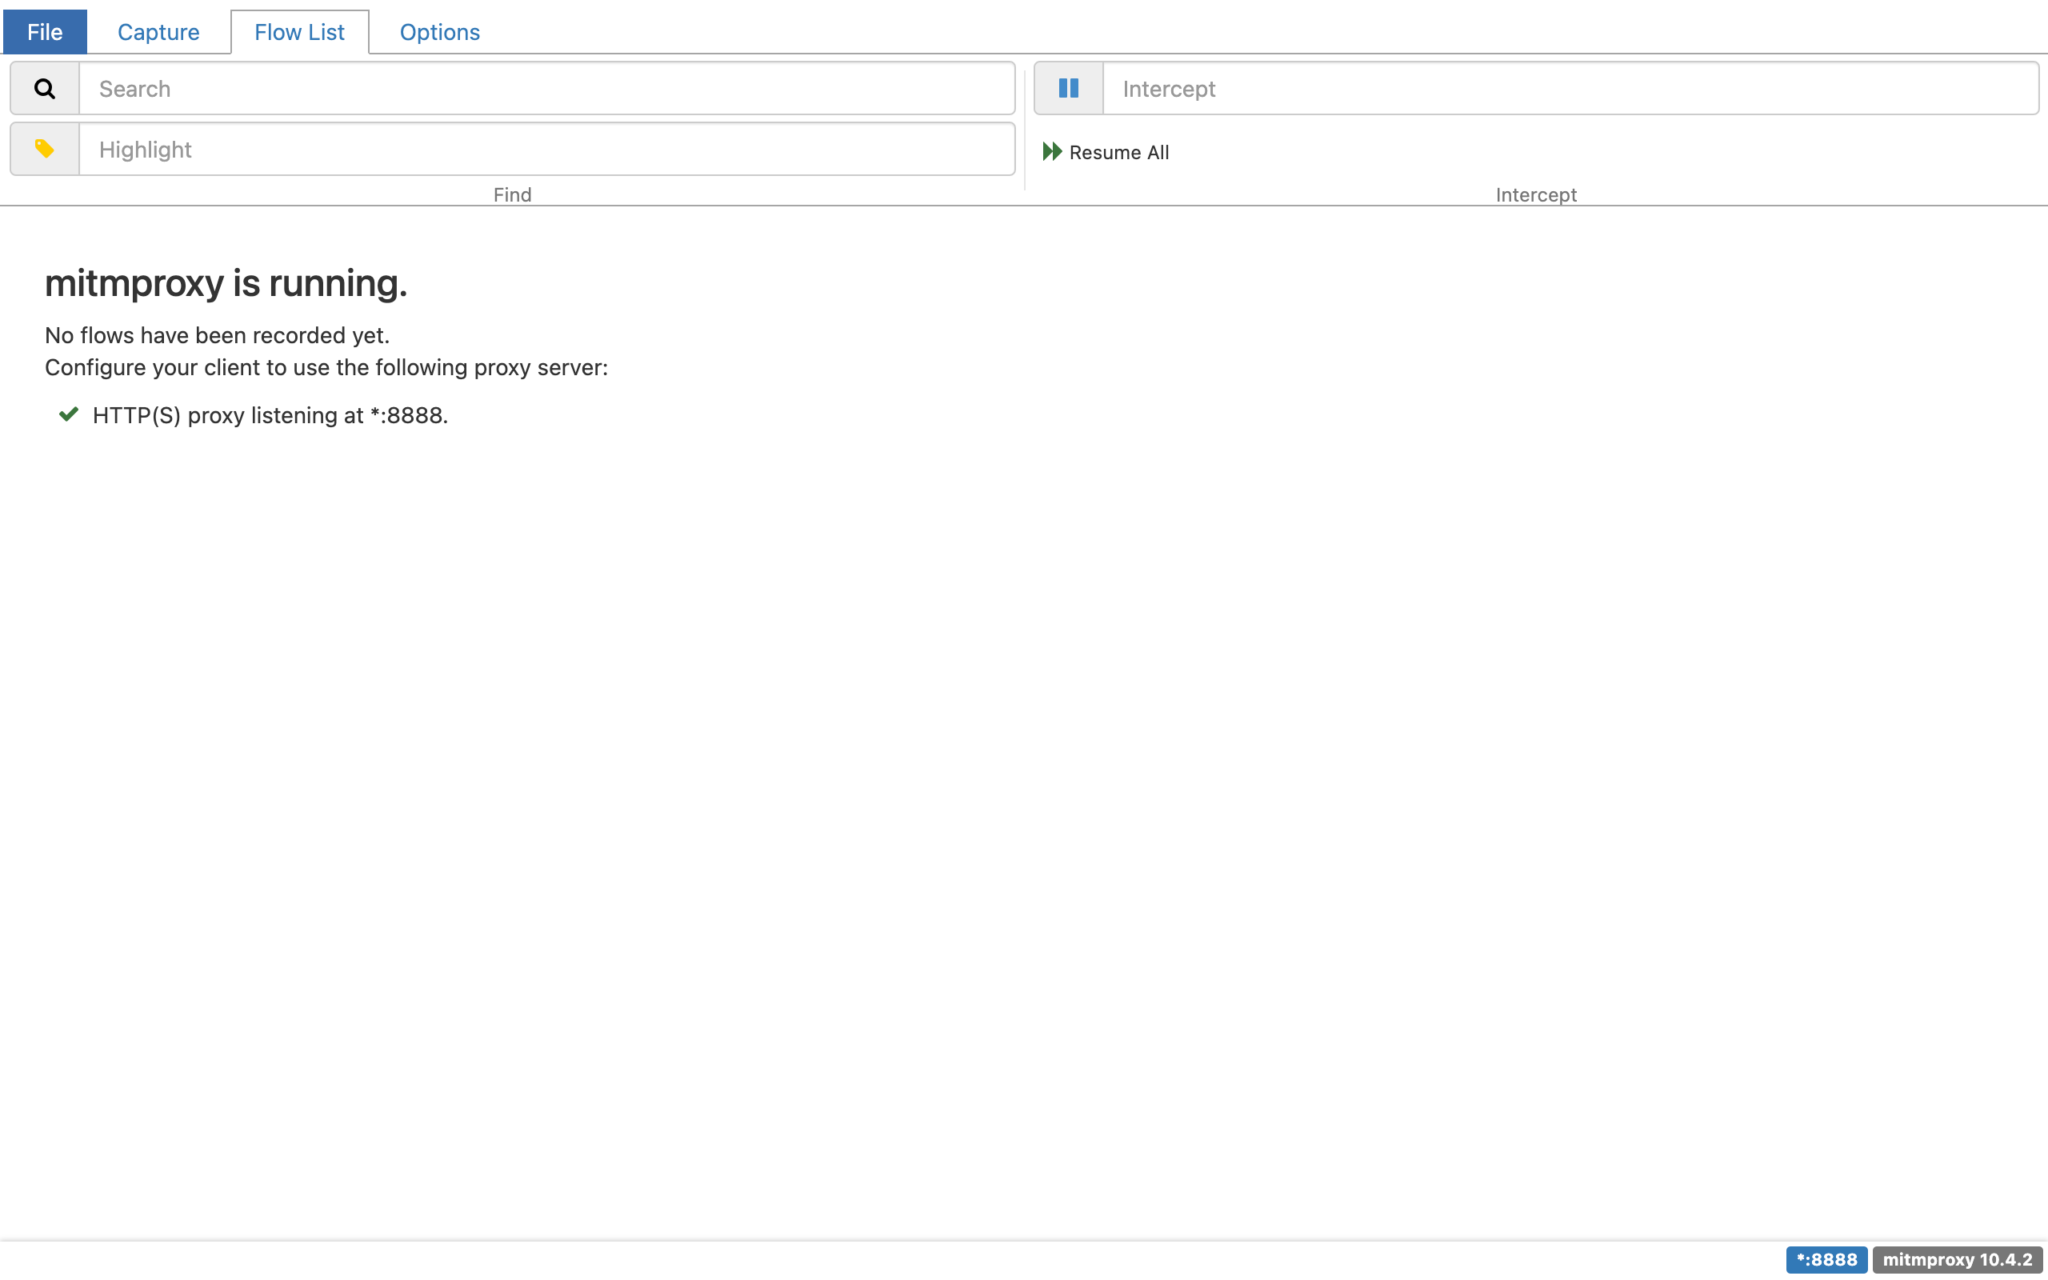The height and width of the screenshot is (1280, 2048).
Task: Click into the Highlight input field
Action: click(546, 149)
